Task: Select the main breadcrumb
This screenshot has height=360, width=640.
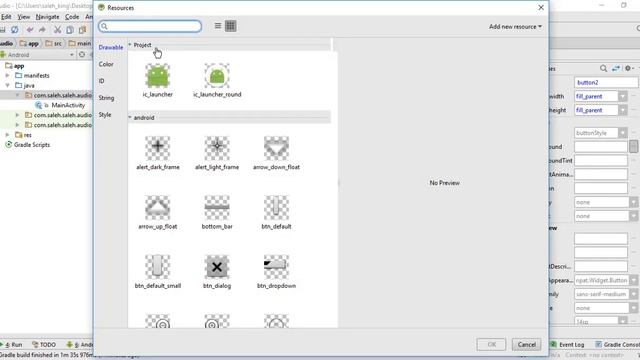Action: coord(80,43)
